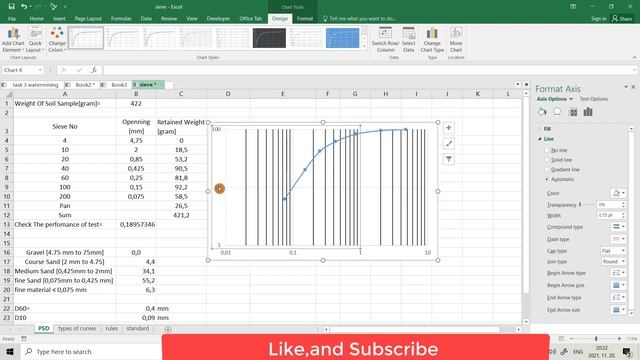The image size is (640, 360).
Task: Click Sign in link
Action: pyautogui.click(x=599, y=18)
